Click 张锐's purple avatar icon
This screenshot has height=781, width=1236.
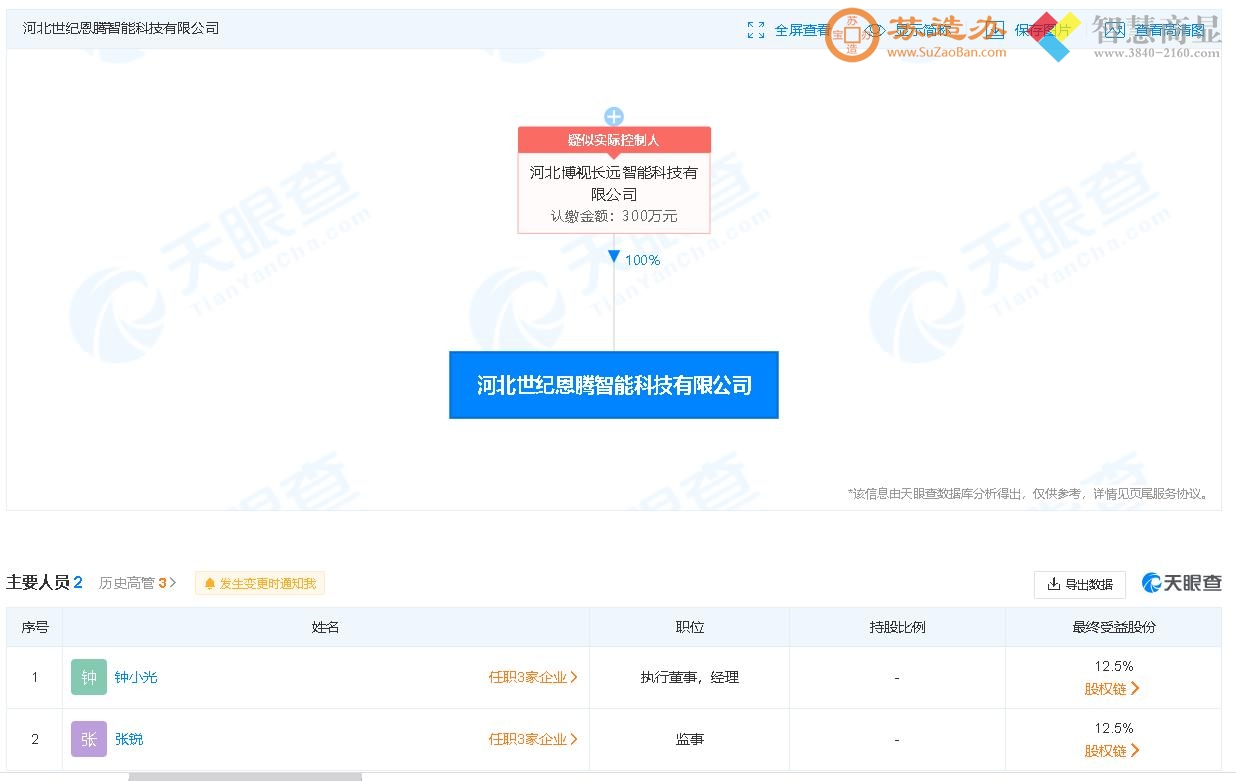(x=88, y=739)
